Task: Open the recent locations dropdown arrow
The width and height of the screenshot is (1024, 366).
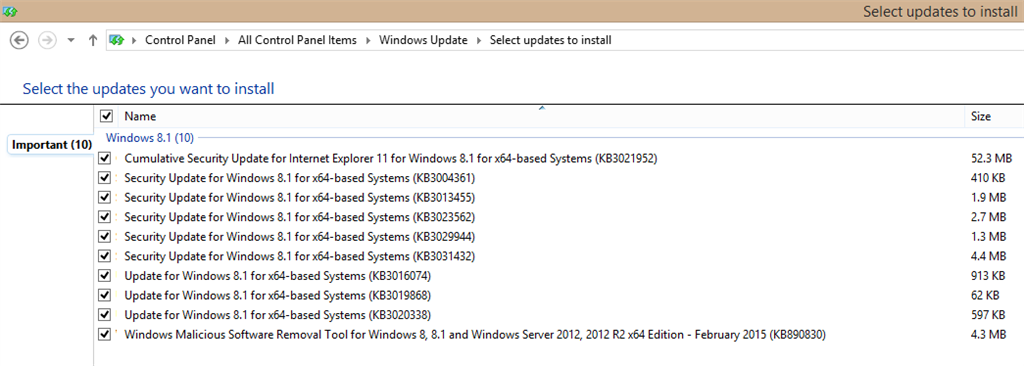Action: coord(71,41)
